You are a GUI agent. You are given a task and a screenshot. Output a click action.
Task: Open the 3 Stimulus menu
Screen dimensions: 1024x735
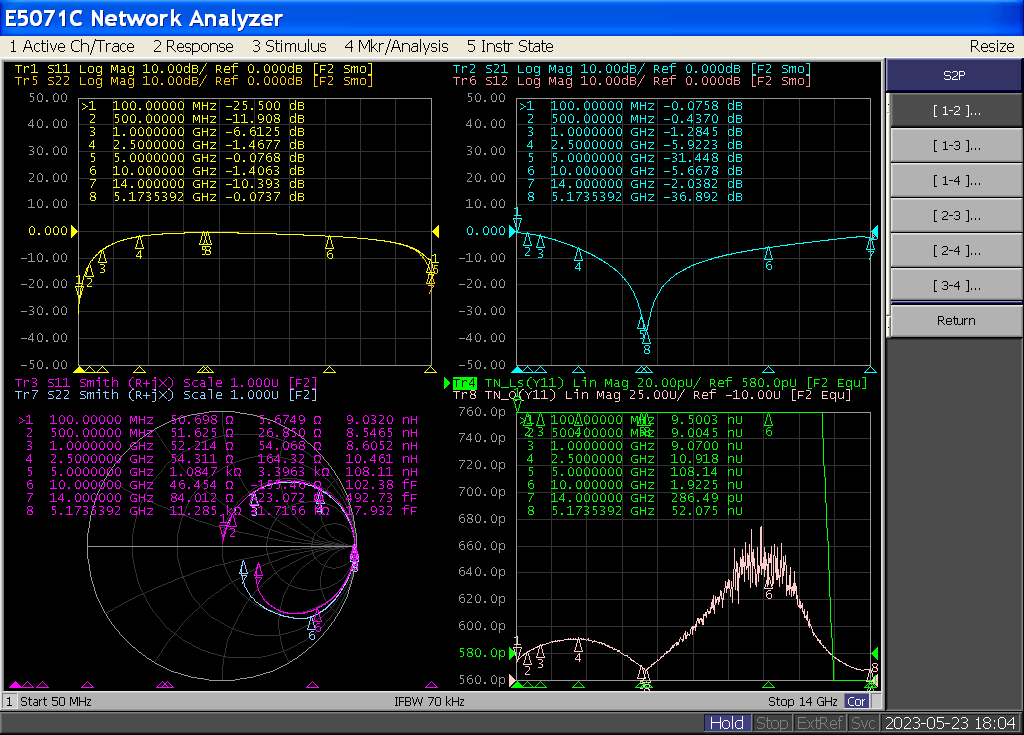tap(289, 46)
